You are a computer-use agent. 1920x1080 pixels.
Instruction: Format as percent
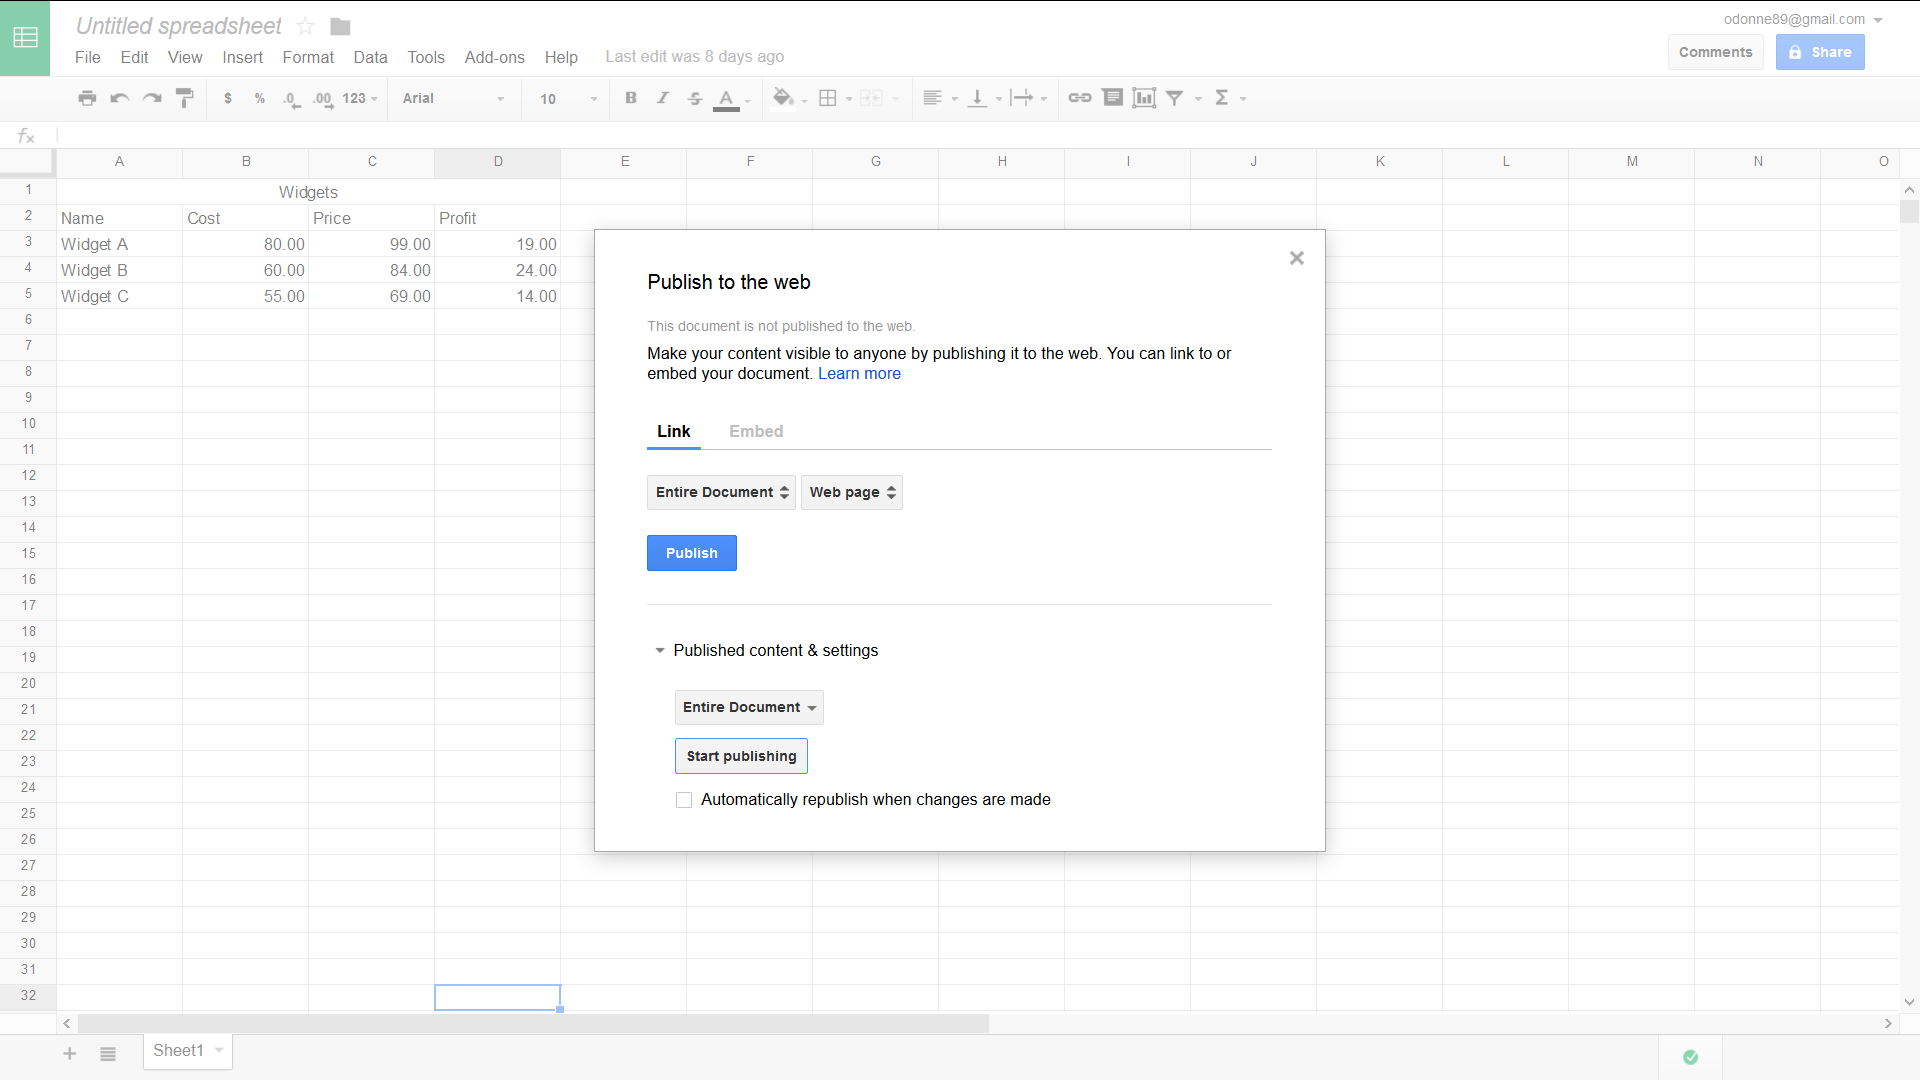click(x=260, y=98)
